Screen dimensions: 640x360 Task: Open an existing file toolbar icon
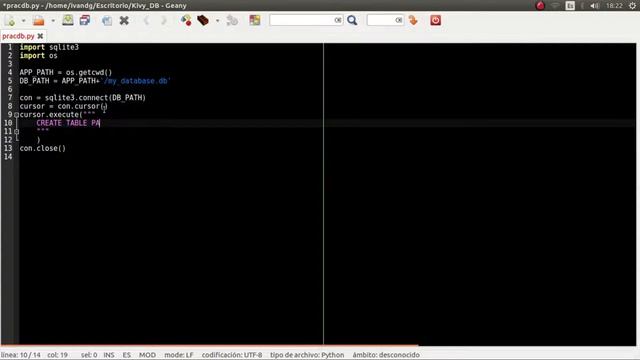pos(39,20)
